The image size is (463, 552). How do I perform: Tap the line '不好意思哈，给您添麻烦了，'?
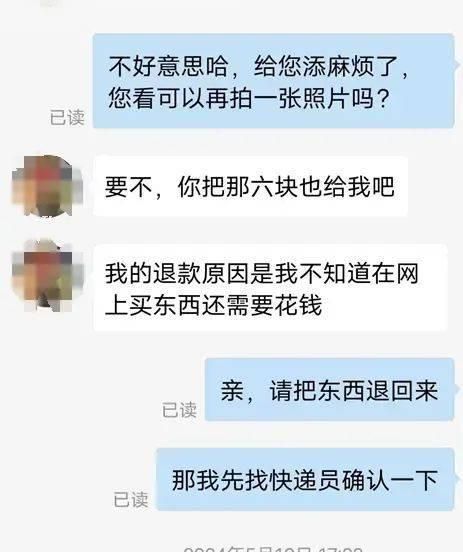[259, 67]
